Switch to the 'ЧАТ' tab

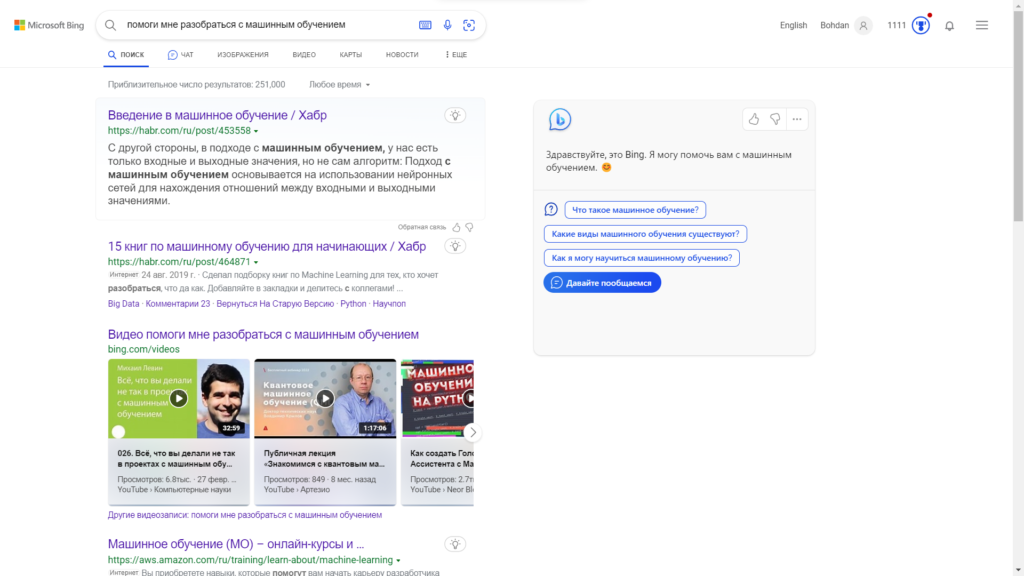(x=181, y=55)
